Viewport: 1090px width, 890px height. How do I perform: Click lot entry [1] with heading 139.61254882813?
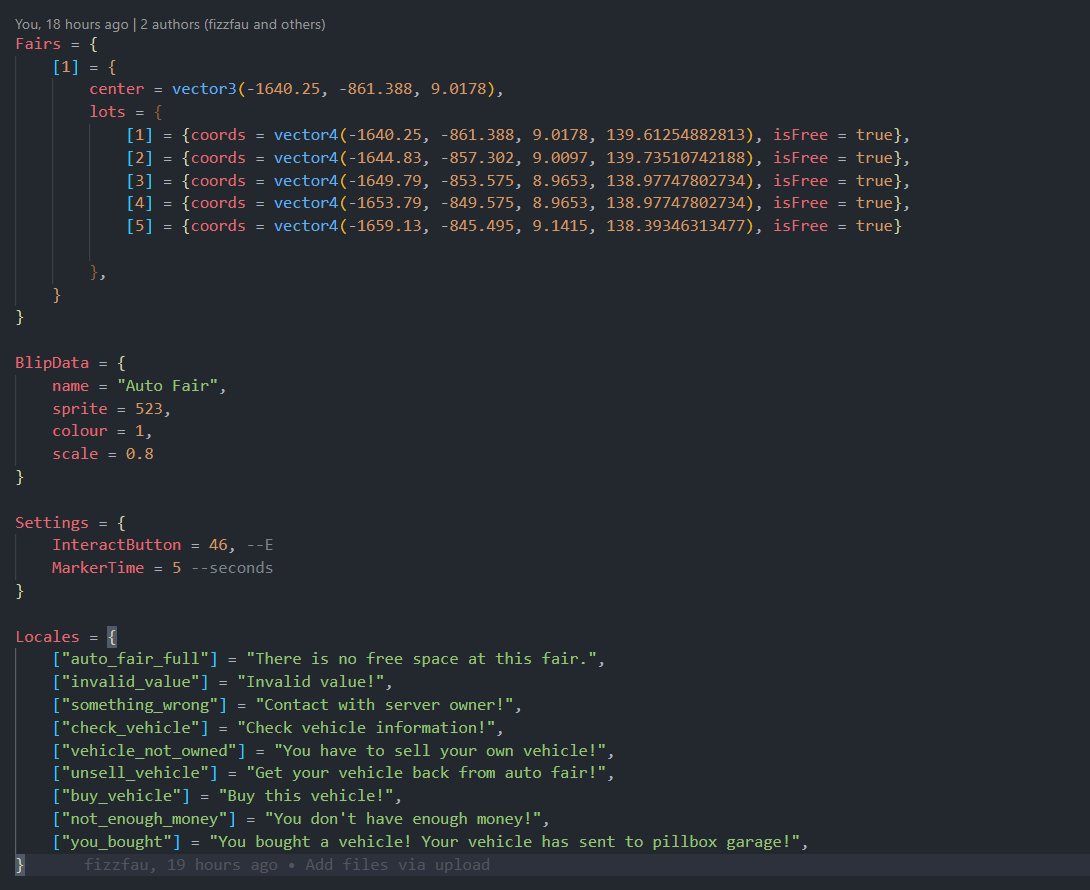coord(518,135)
